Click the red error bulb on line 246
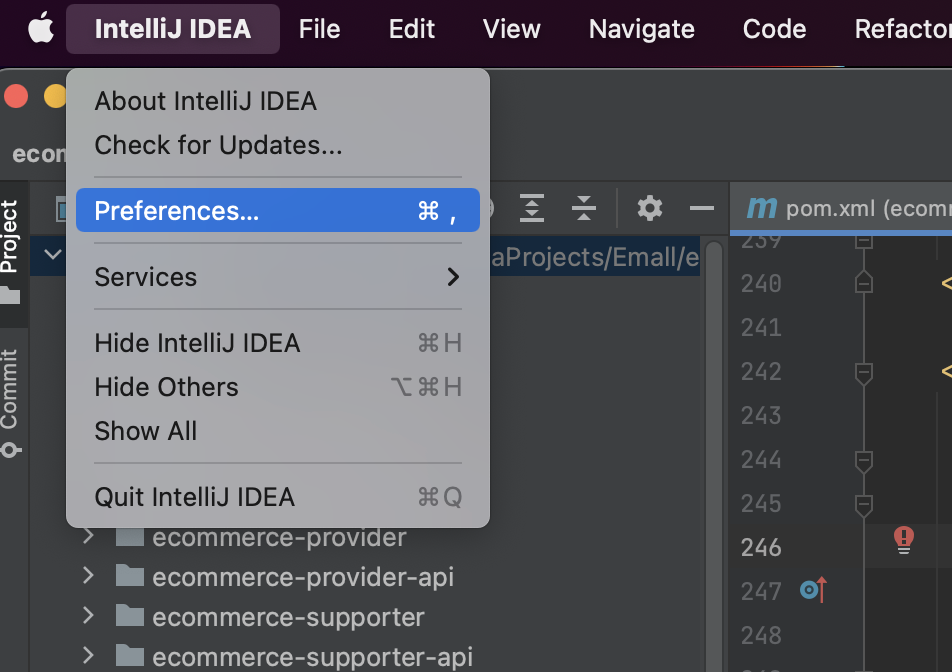The height and width of the screenshot is (672, 952). point(904,541)
